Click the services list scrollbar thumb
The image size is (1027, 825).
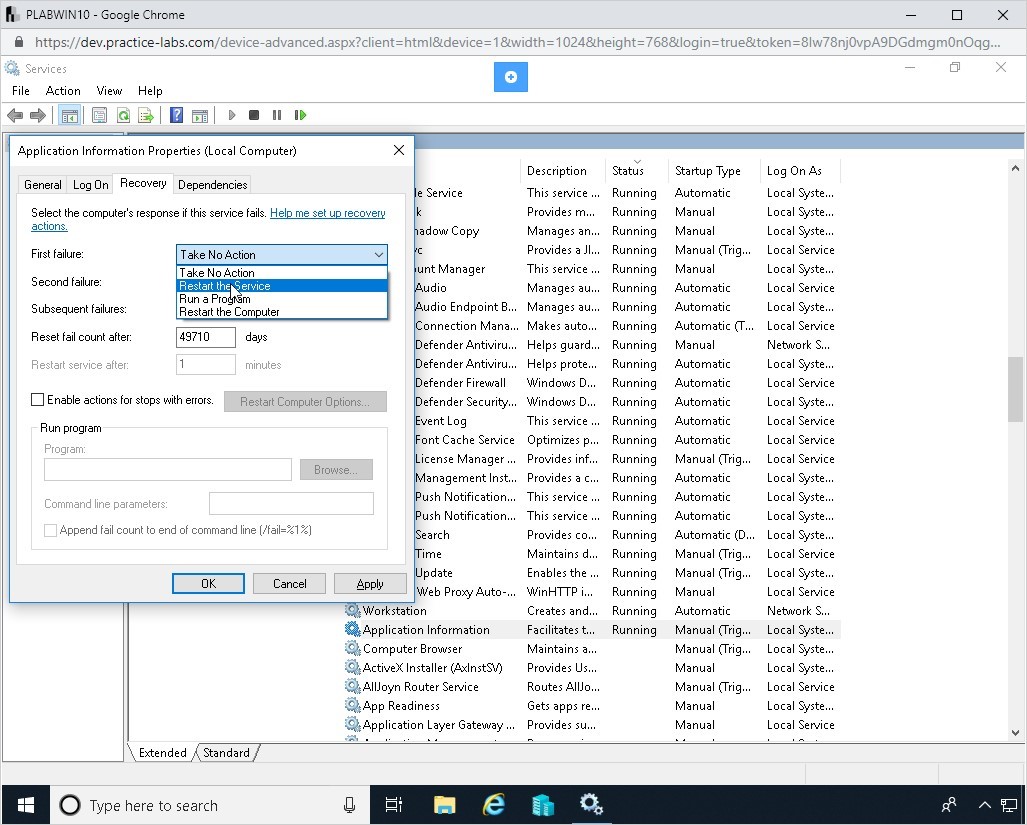1015,389
